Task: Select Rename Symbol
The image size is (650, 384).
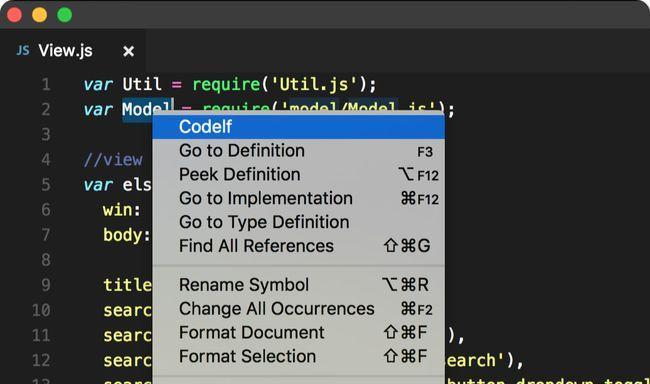Action: [x=298, y=285]
